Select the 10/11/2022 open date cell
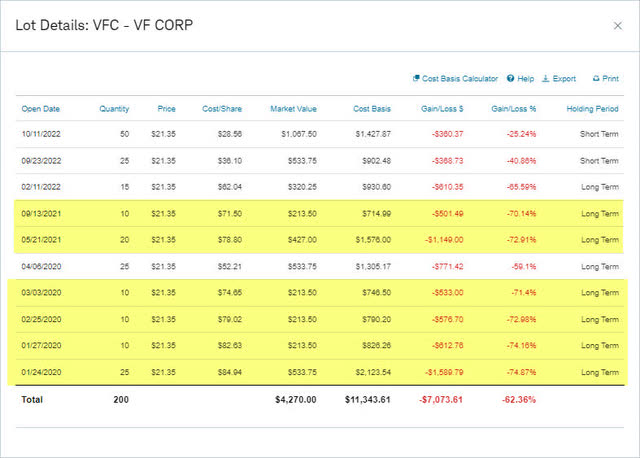640x458 pixels. point(41,134)
